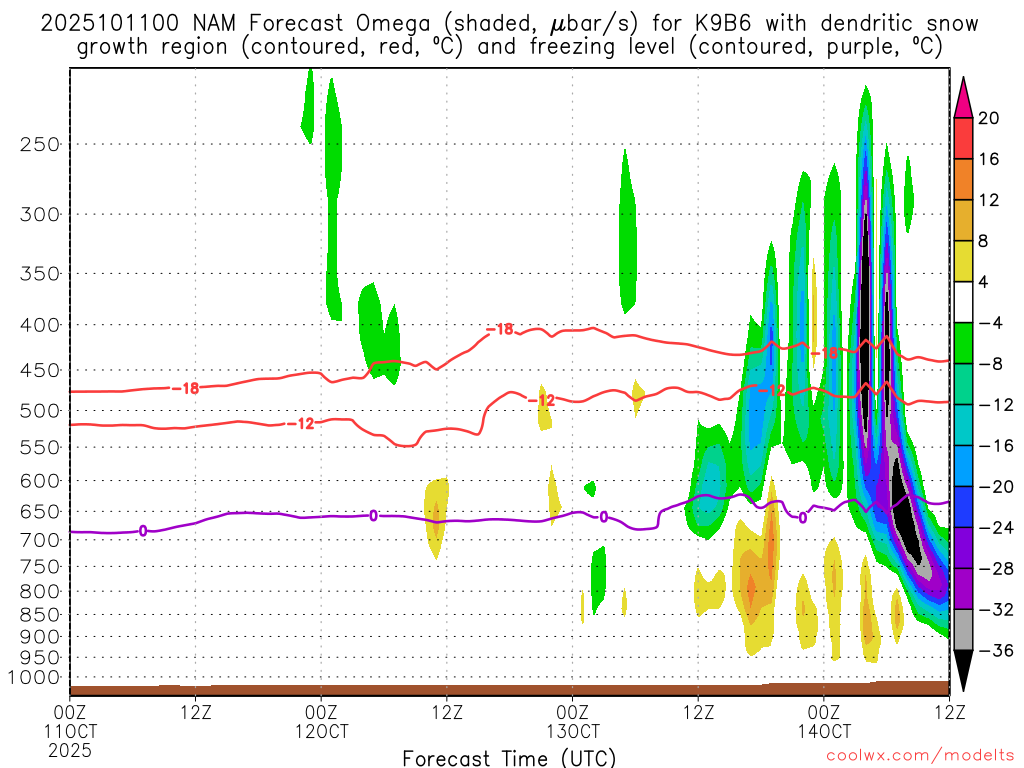This screenshot has width=1024, height=768.
Task: Select the sea-green -8 to -12 swatch
Action: click(x=963, y=385)
